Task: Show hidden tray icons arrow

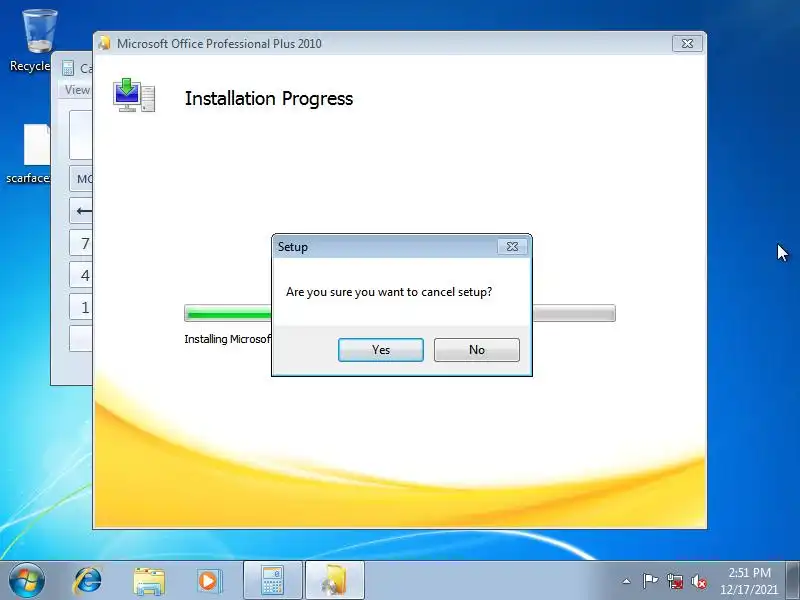Action: 627,581
